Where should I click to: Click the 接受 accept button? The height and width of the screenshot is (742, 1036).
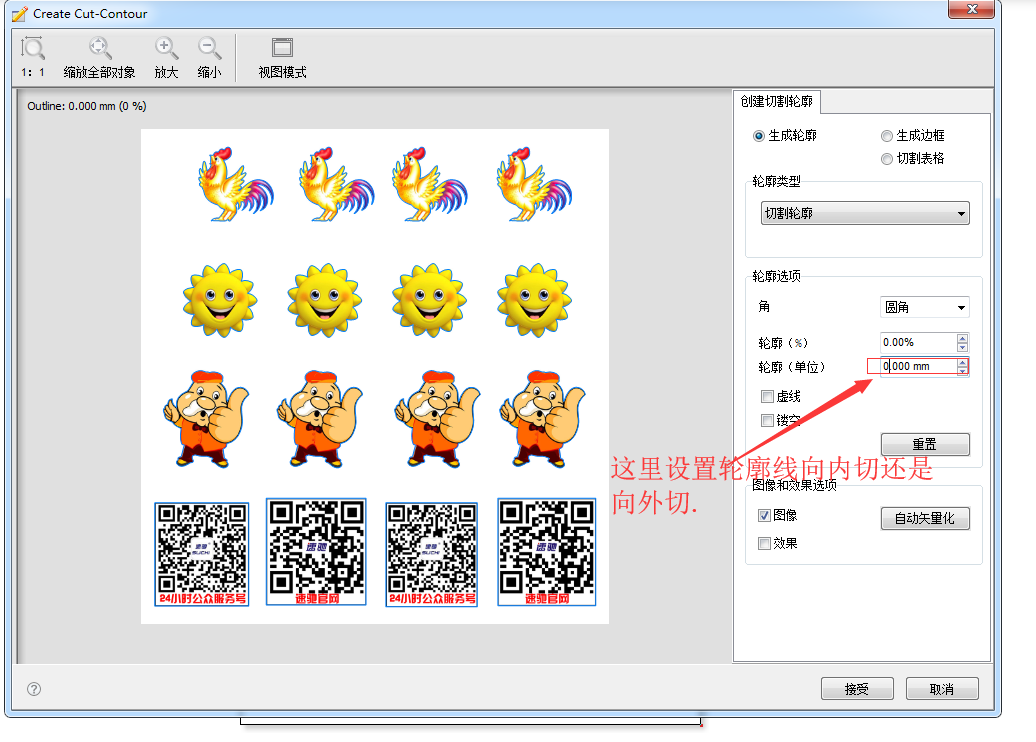click(857, 689)
